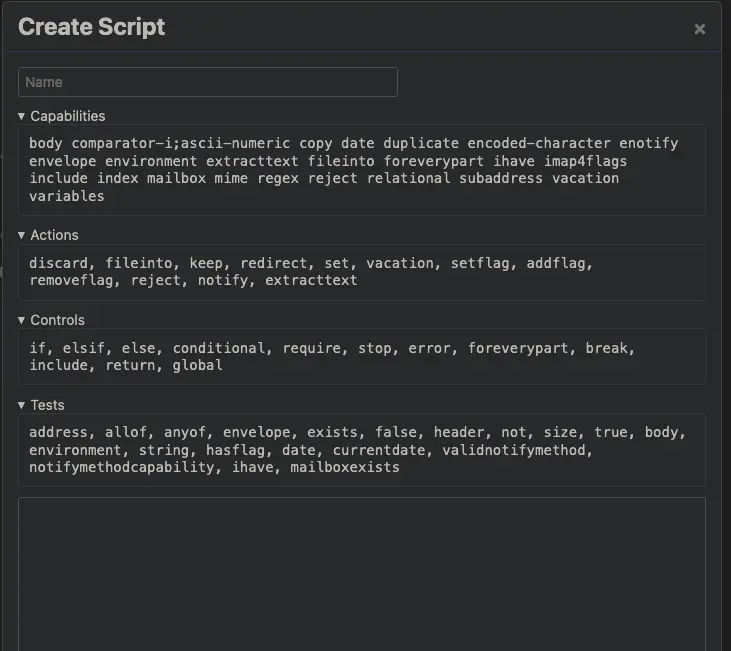Click "global" in the Controls list
Screen dimensions: 731x651
click(198, 365)
